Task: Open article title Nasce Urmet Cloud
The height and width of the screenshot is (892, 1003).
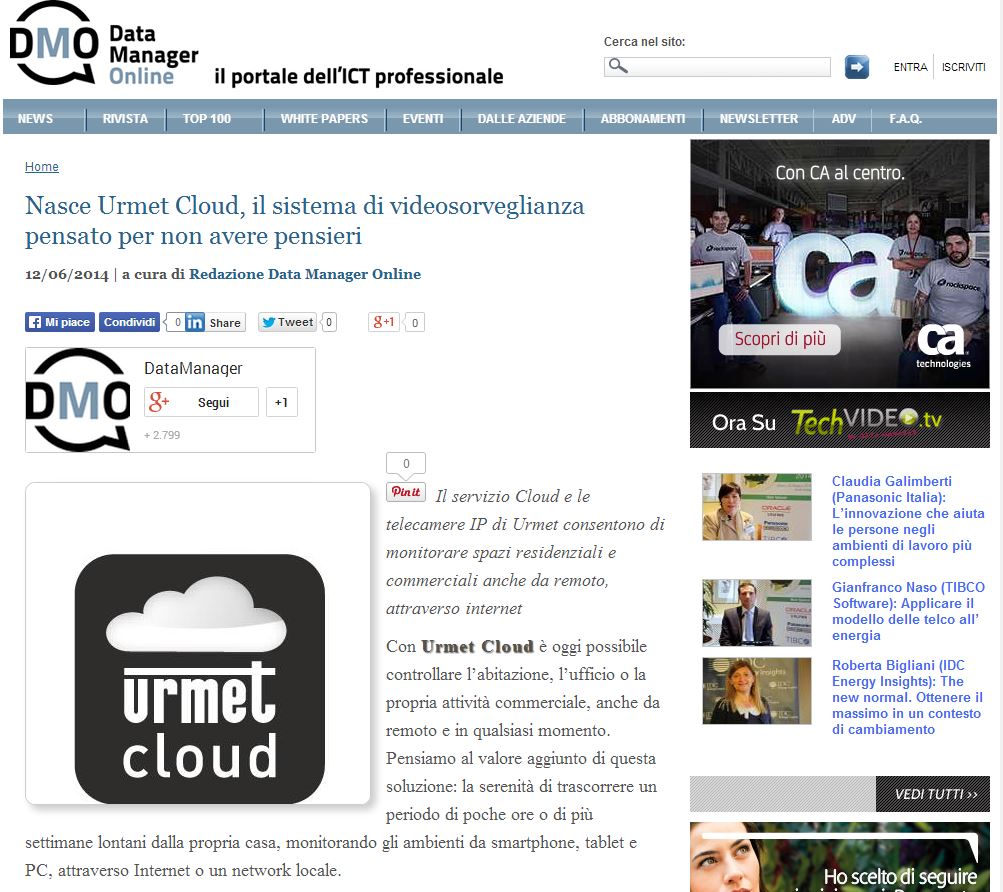Action: pyautogui.click(x=304, y=221)
